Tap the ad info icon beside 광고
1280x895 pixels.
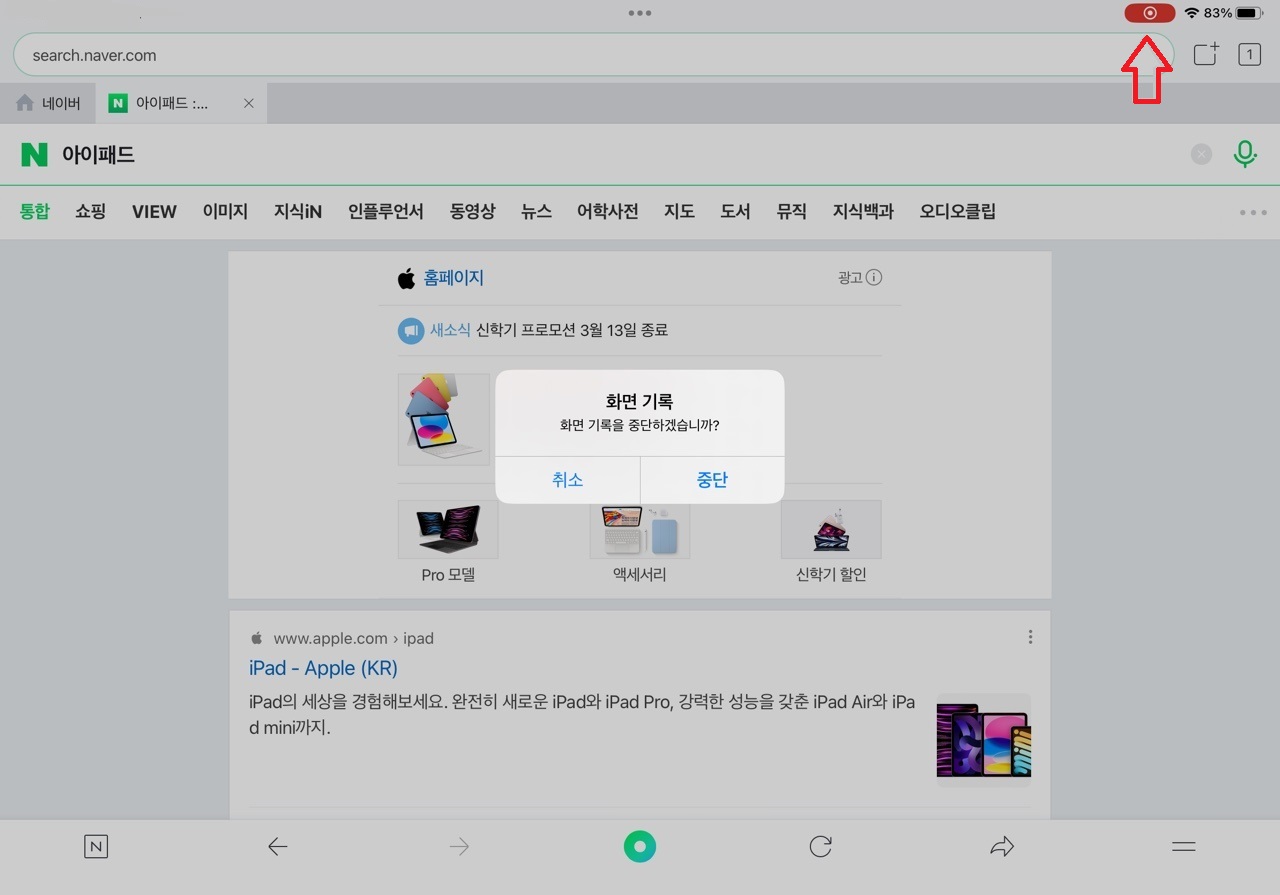click(874, 278)
